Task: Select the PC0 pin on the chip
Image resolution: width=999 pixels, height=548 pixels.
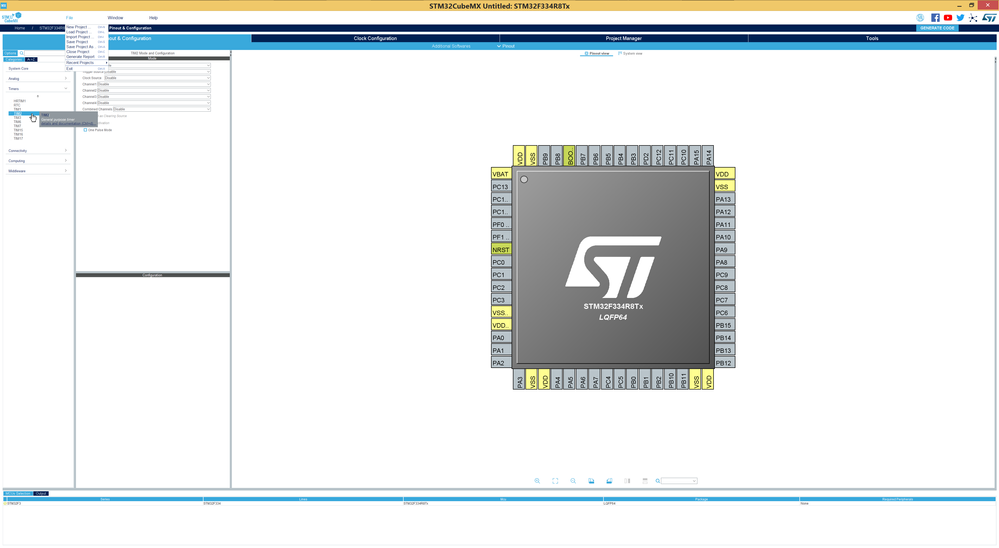Action: [501, 263]
